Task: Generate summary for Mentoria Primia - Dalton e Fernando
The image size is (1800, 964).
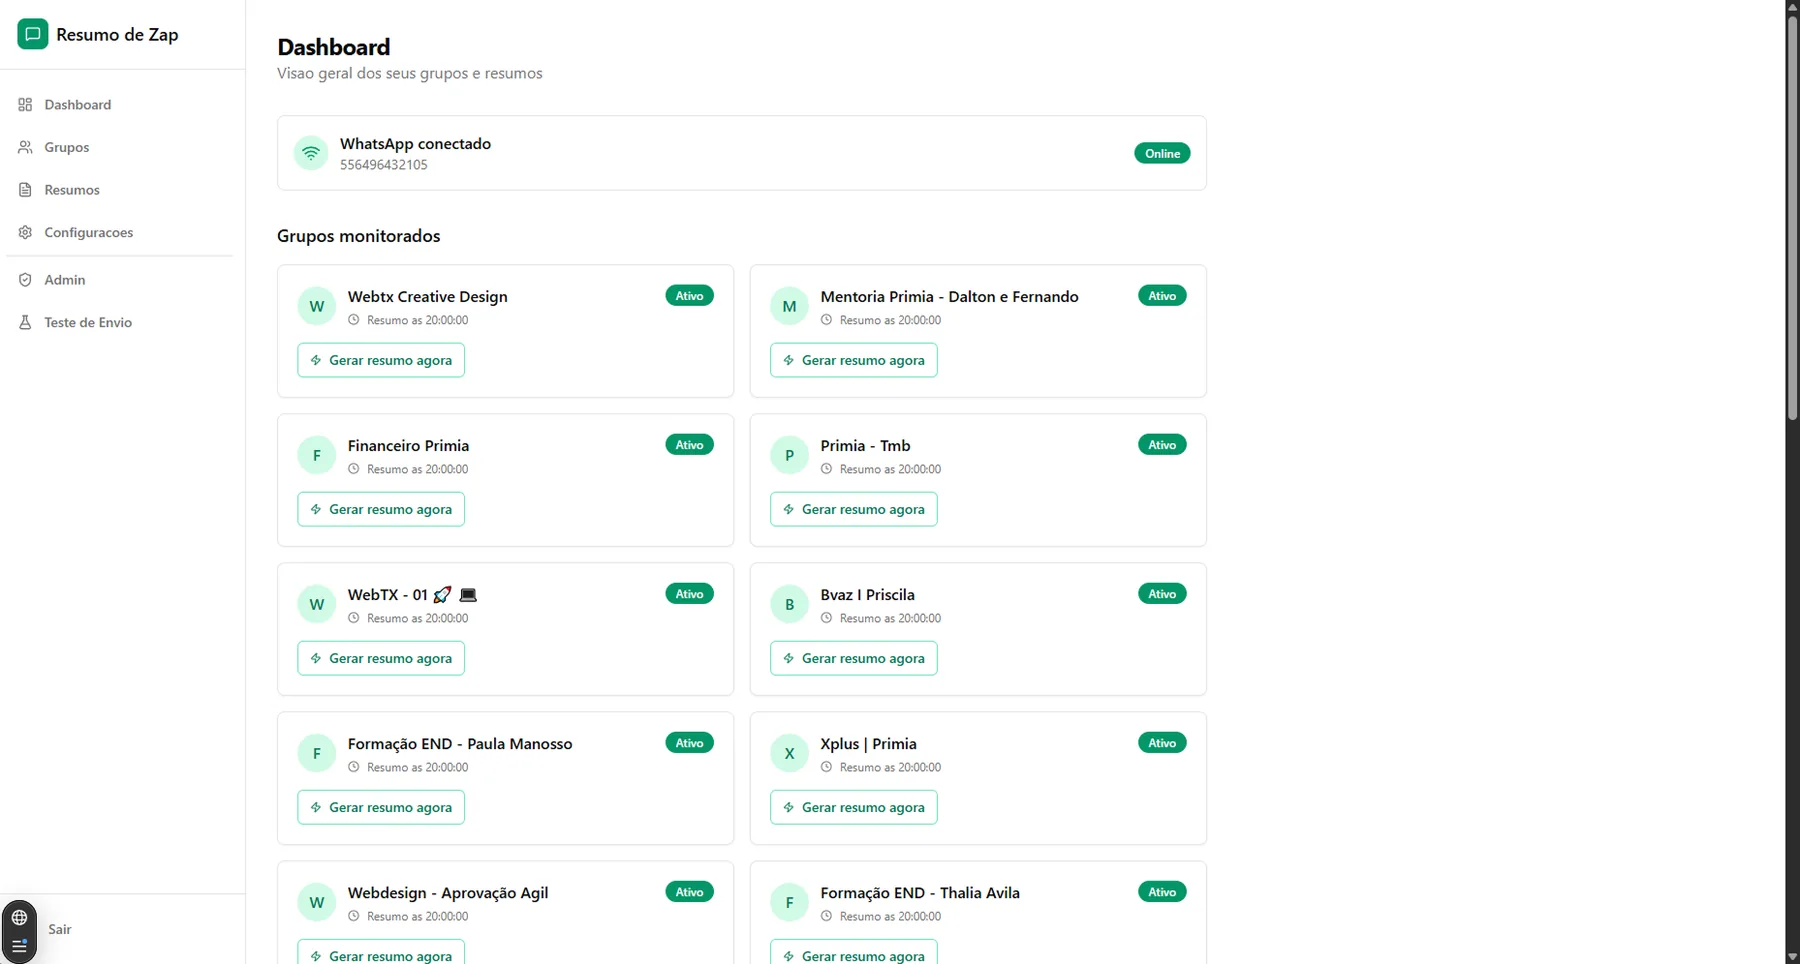Action: (x=854, y=360)
